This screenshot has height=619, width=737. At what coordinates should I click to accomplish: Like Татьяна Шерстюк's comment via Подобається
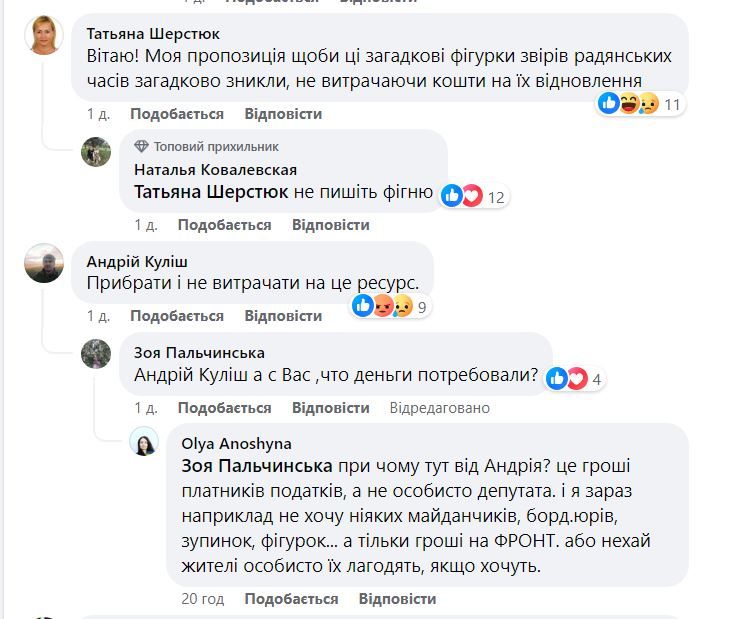pos(176,115)
